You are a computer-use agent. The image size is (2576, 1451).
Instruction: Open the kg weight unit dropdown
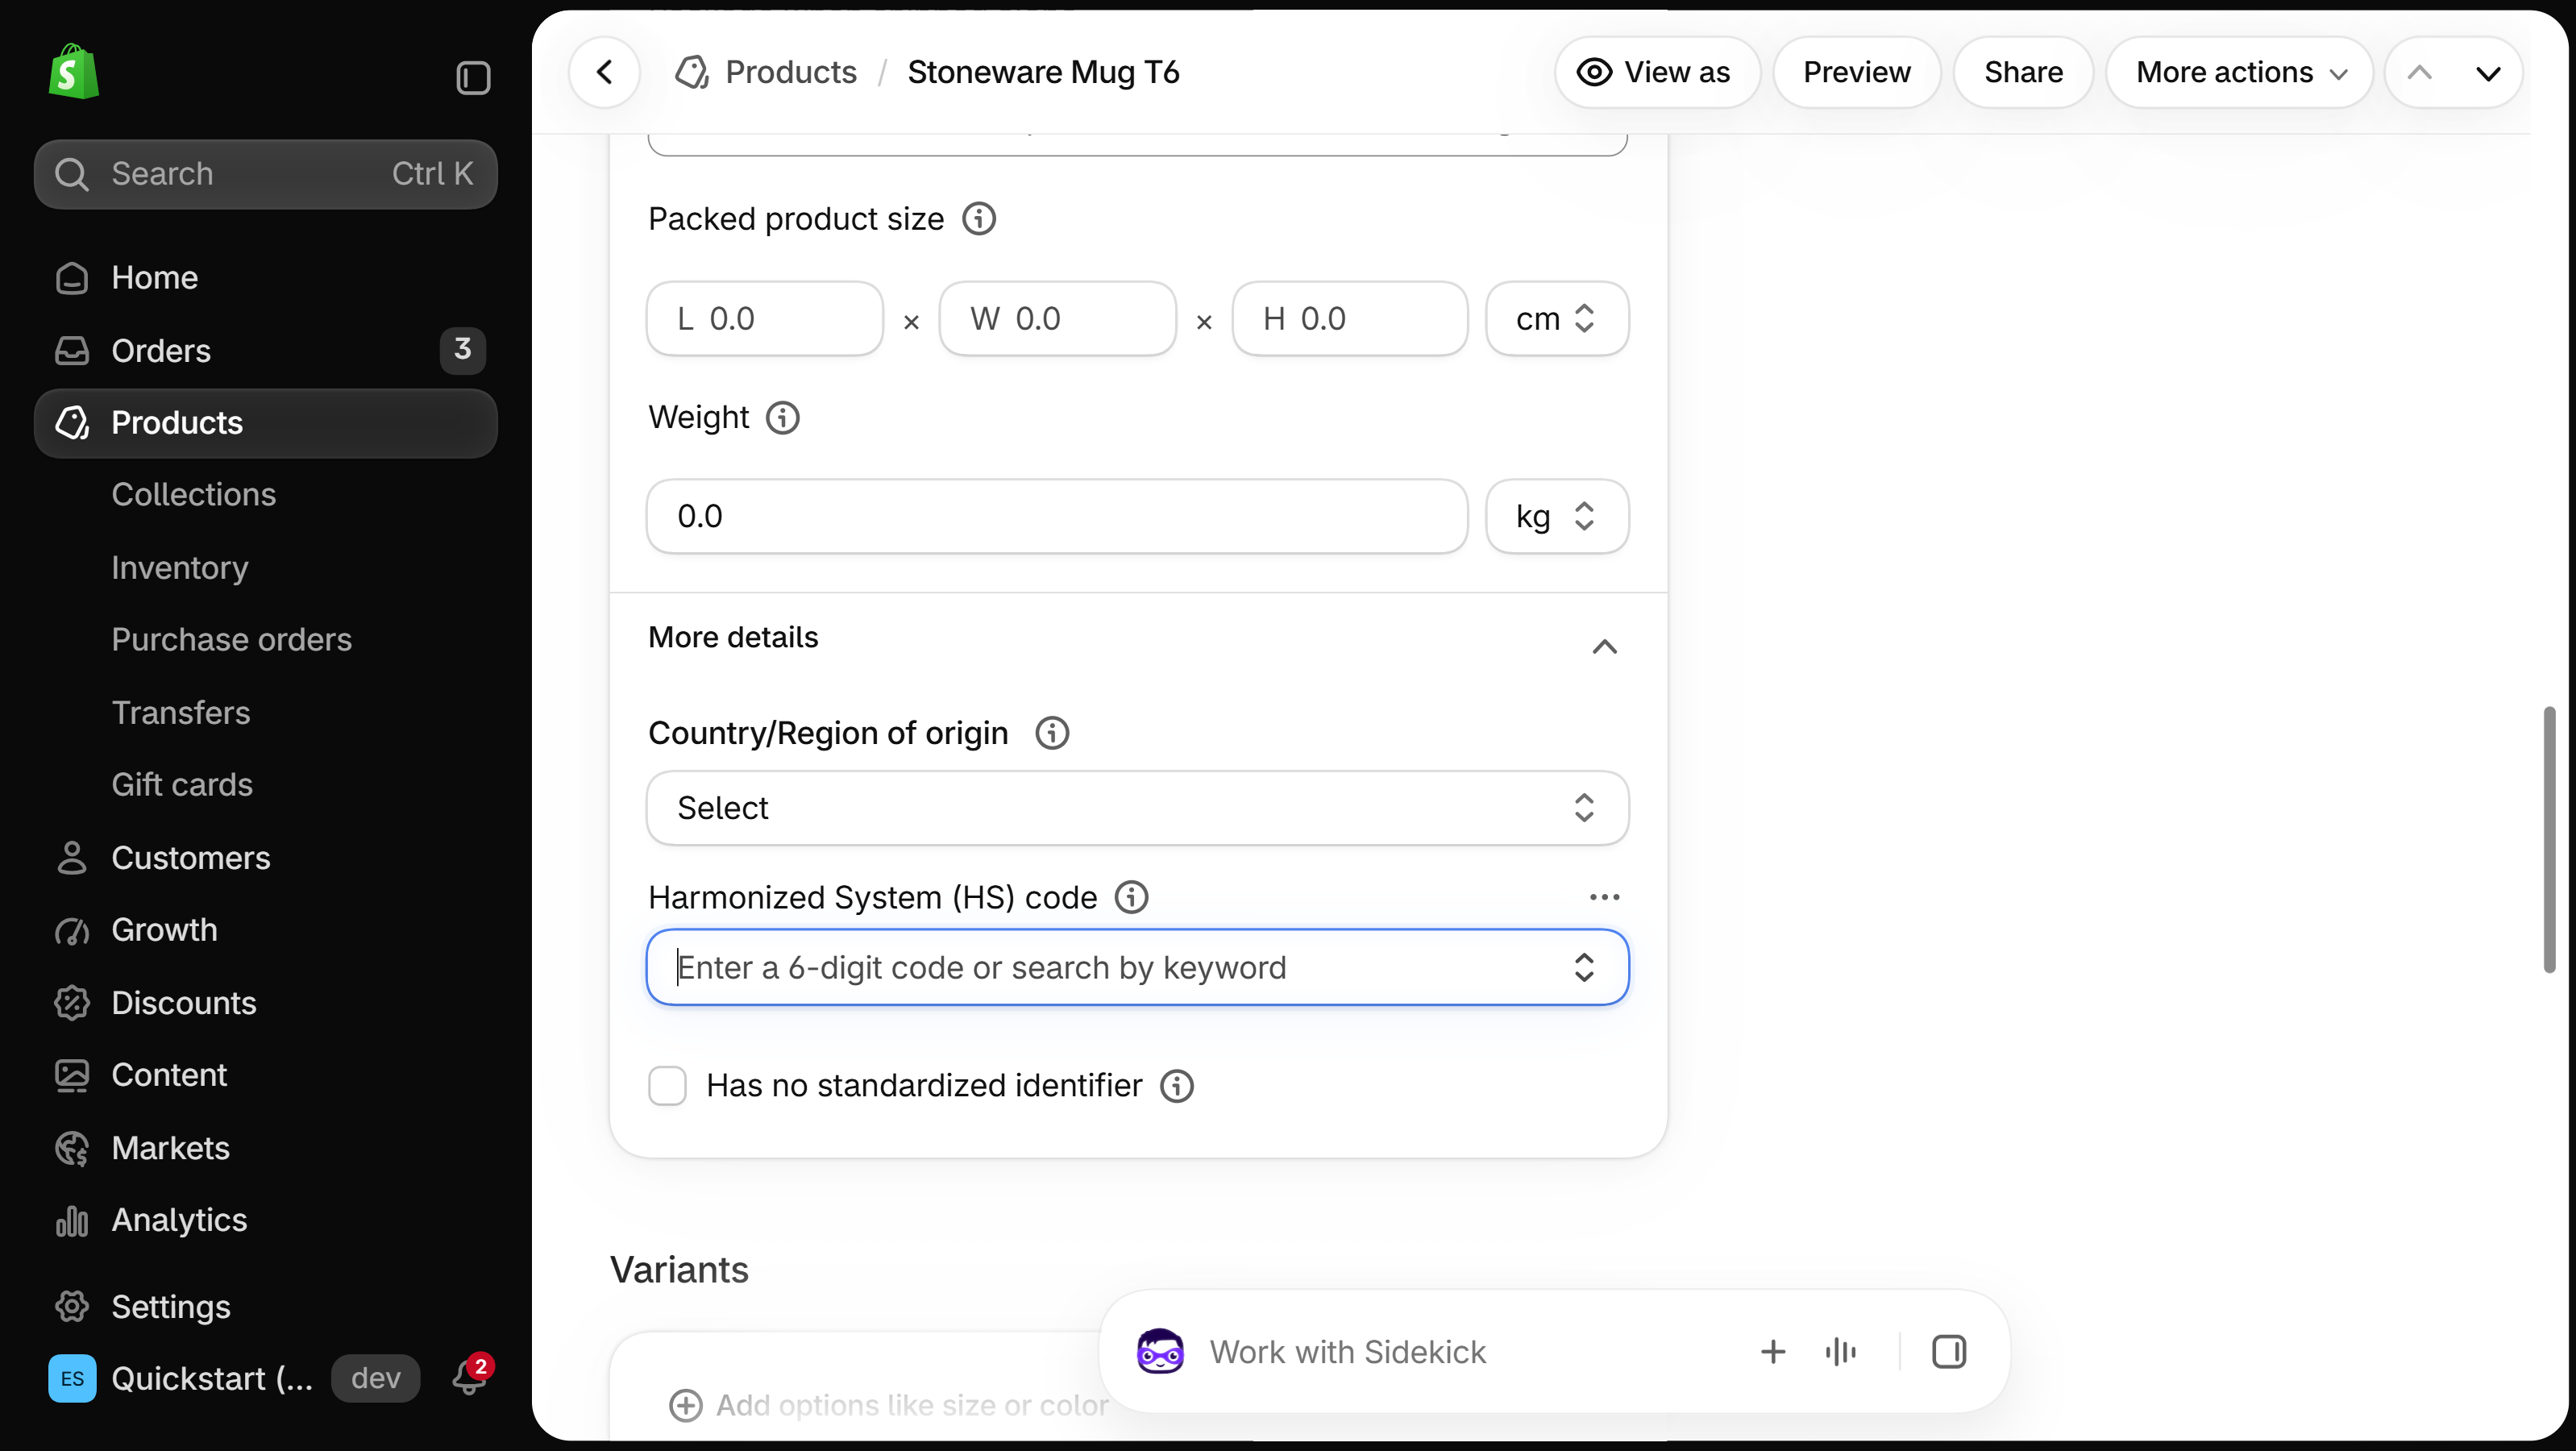point(1557,516)
